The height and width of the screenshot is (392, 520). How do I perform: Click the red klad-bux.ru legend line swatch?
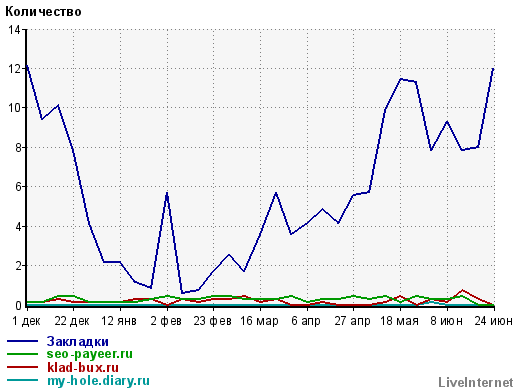(x=22, y=367)
